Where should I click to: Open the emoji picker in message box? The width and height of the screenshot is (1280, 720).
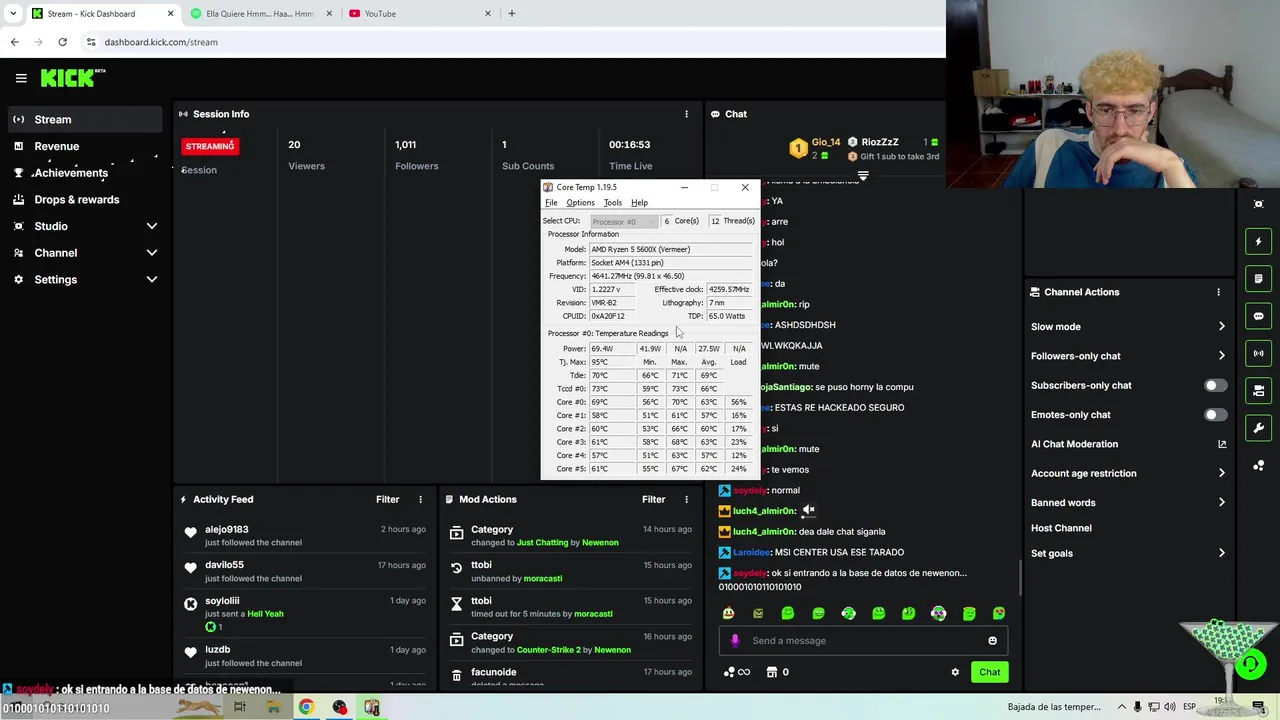992,641
